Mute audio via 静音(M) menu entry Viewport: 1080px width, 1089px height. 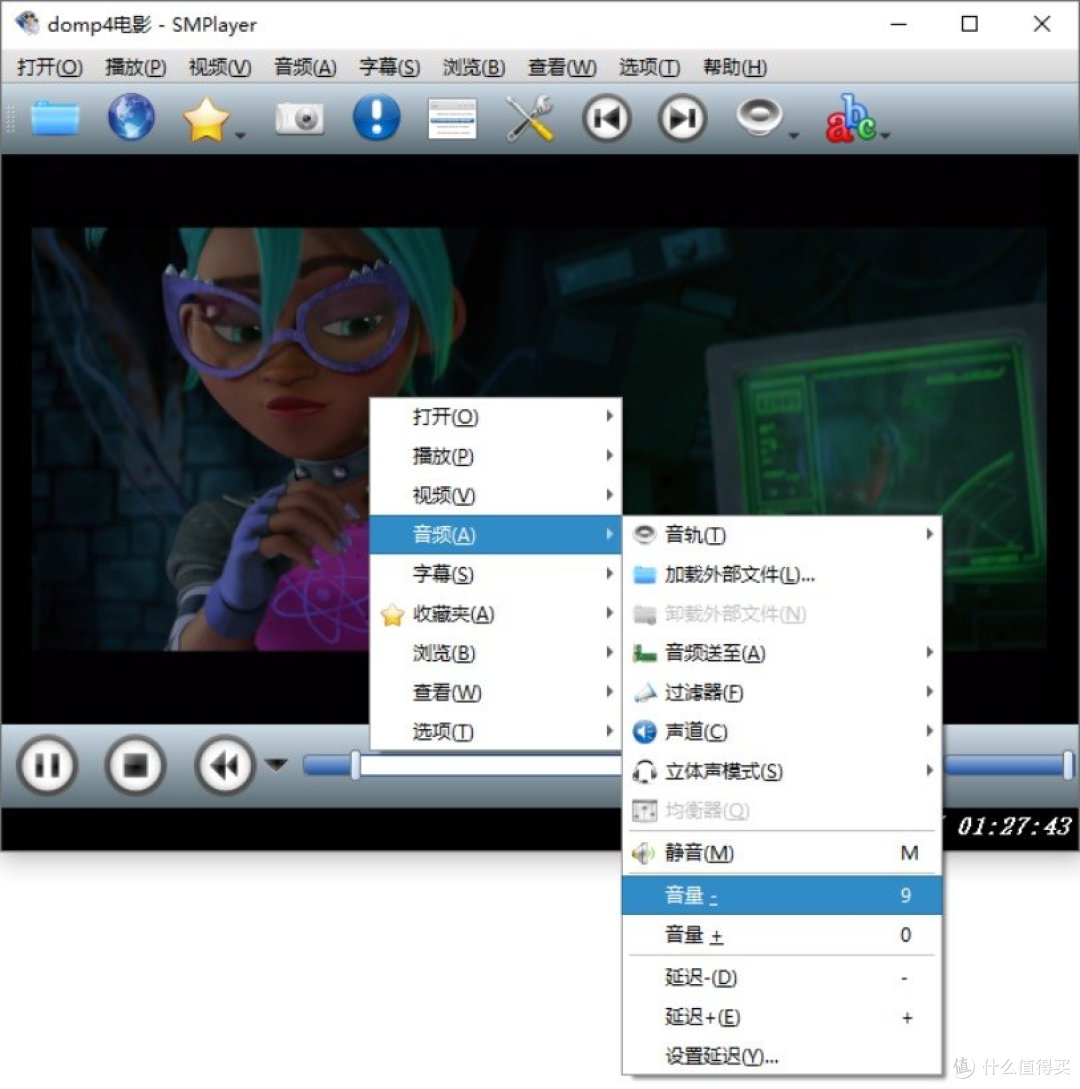click(700, 853)
